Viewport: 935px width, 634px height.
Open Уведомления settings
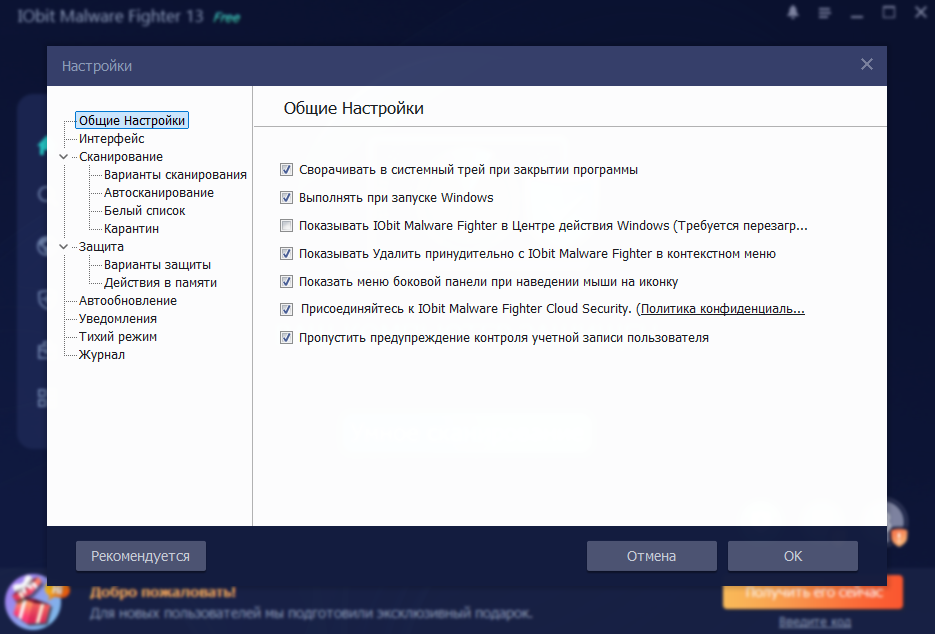(x=117, y=318)
